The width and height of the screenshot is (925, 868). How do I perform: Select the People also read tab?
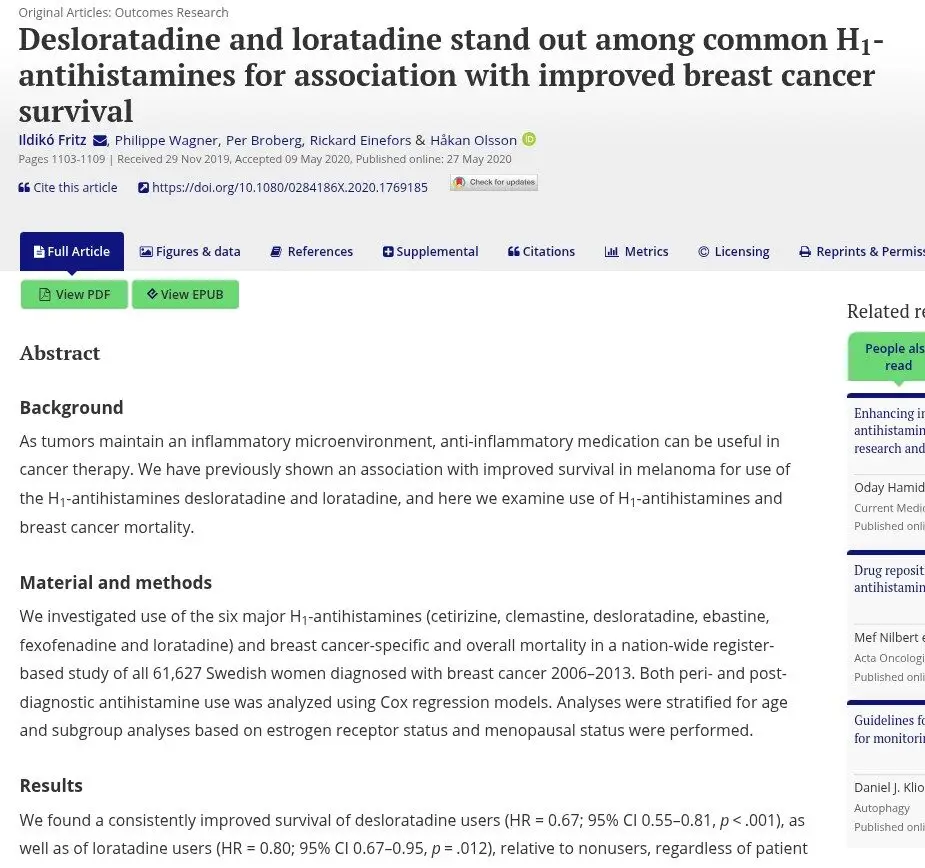pos(887,357)
